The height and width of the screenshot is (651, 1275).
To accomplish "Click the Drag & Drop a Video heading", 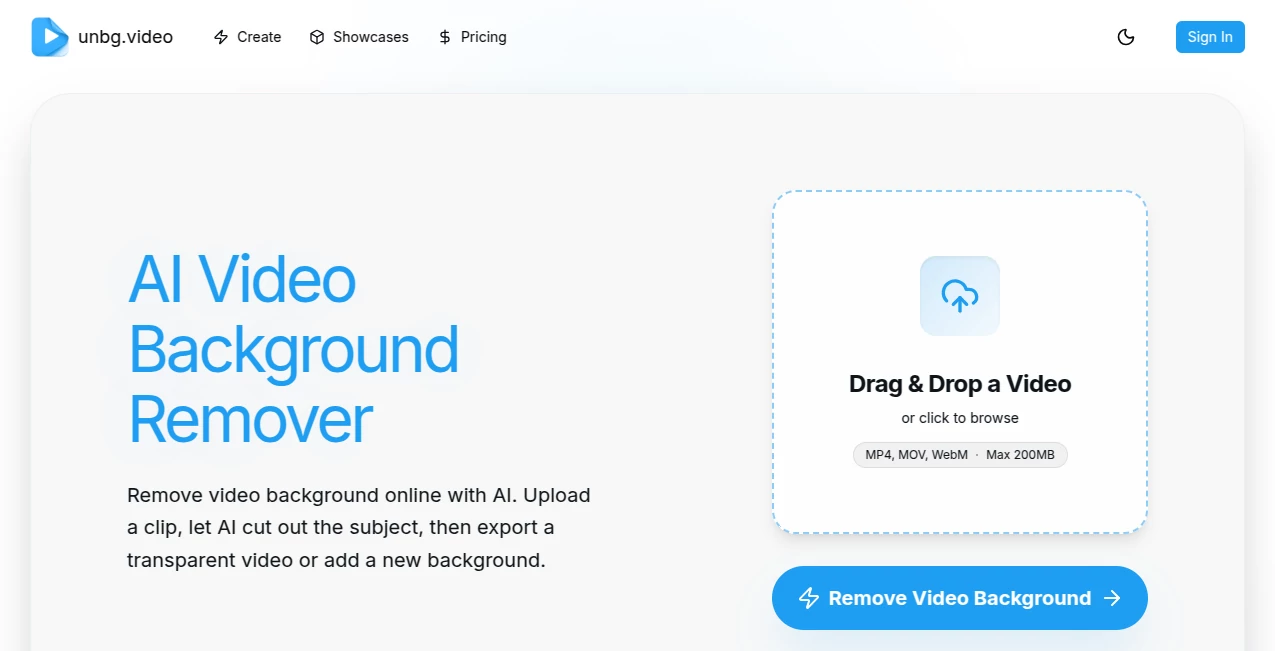I will (x=960, y=384).
